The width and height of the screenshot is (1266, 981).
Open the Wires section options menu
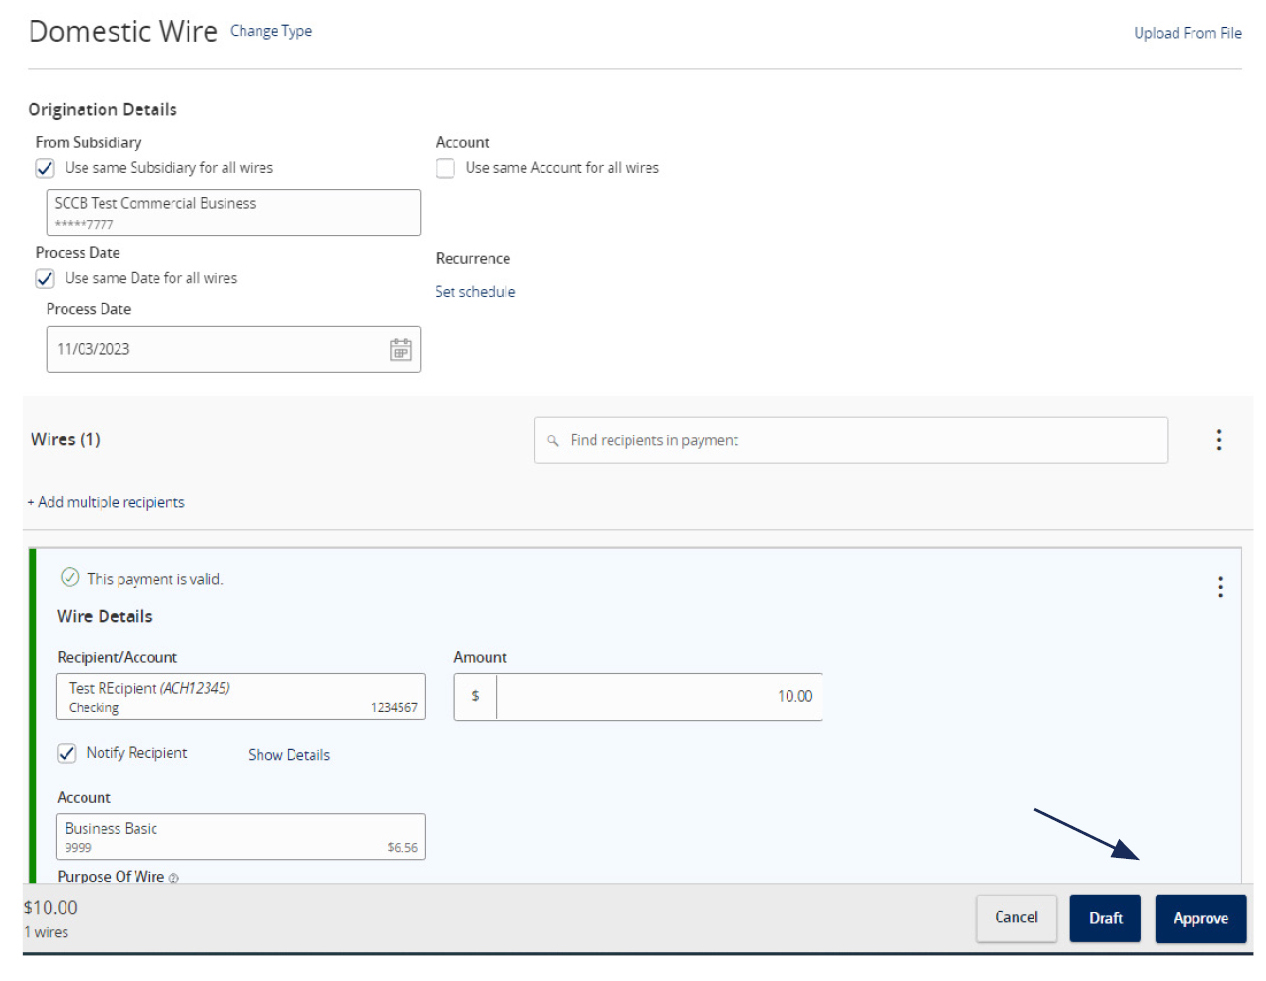coord(1219,440)
